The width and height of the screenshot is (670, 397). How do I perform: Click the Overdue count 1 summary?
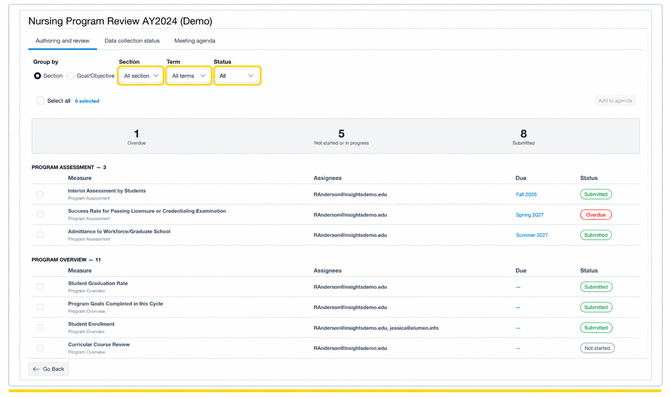tap(136, 137)
